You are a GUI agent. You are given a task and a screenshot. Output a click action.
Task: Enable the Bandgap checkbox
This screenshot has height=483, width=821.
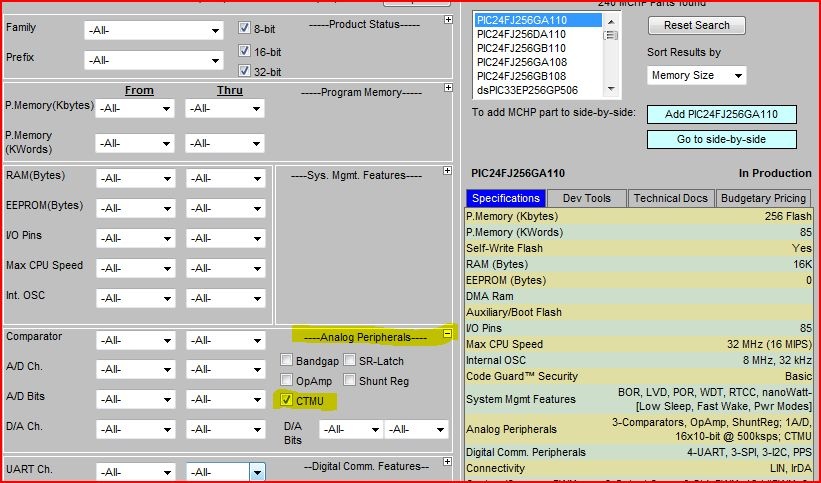point(286,360)
